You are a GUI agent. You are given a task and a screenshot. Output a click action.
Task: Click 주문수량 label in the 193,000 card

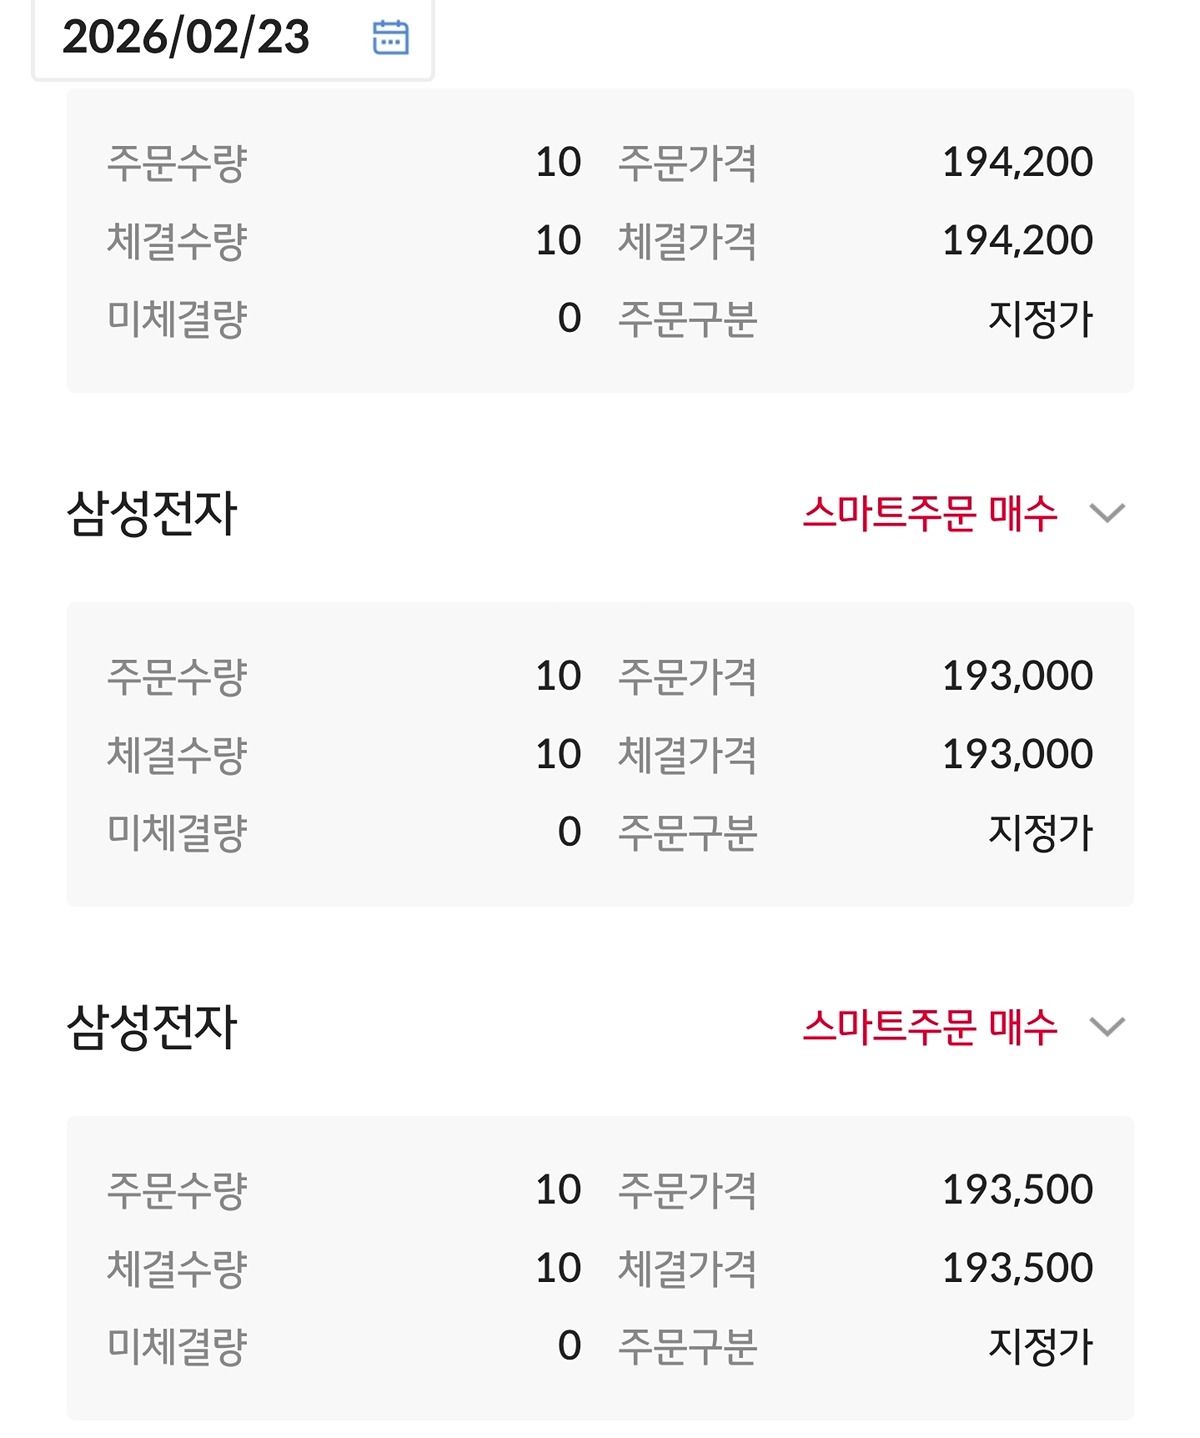point(177,676)
